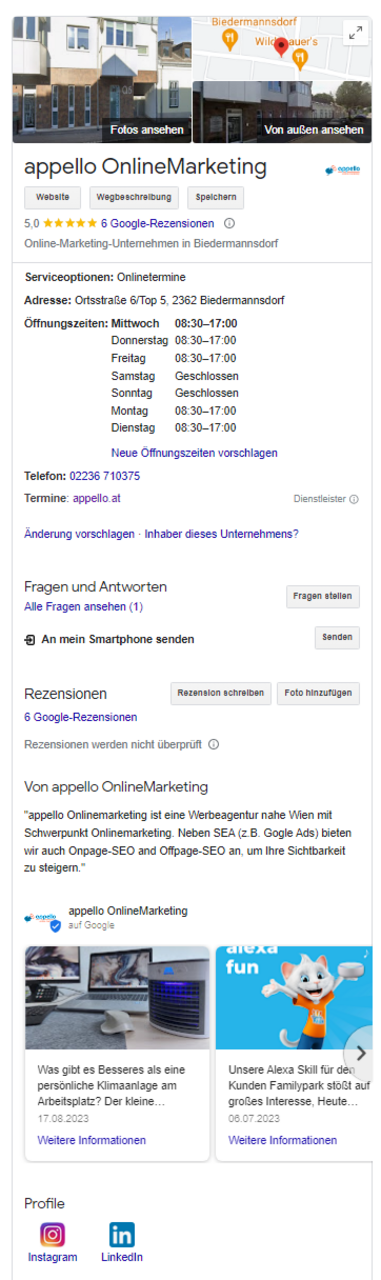
Task: Click Weitere Informationen under Alexa Skill post
Action: pos(283,1140)
